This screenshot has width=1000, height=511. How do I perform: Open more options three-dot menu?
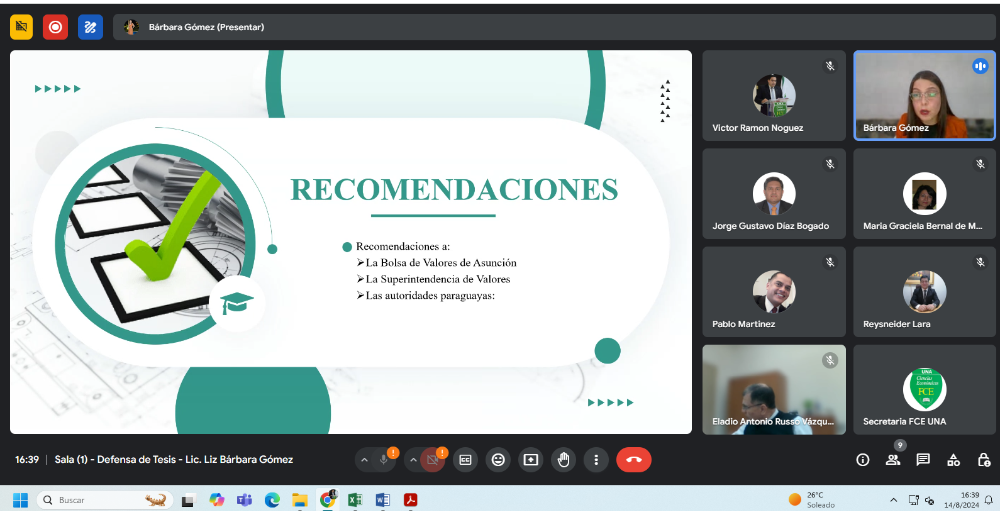pyautogui.click(x=596, y=459)
